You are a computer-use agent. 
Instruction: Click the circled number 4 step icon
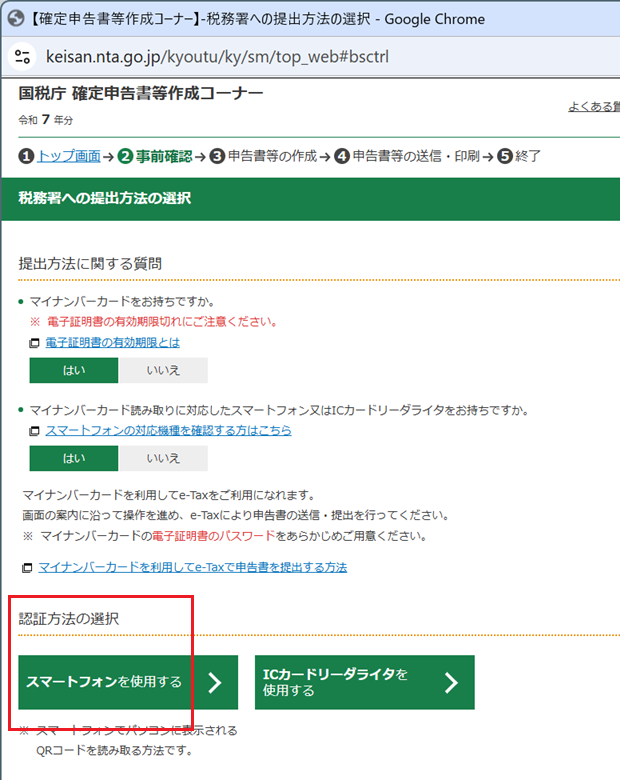[x=342, y=156]
